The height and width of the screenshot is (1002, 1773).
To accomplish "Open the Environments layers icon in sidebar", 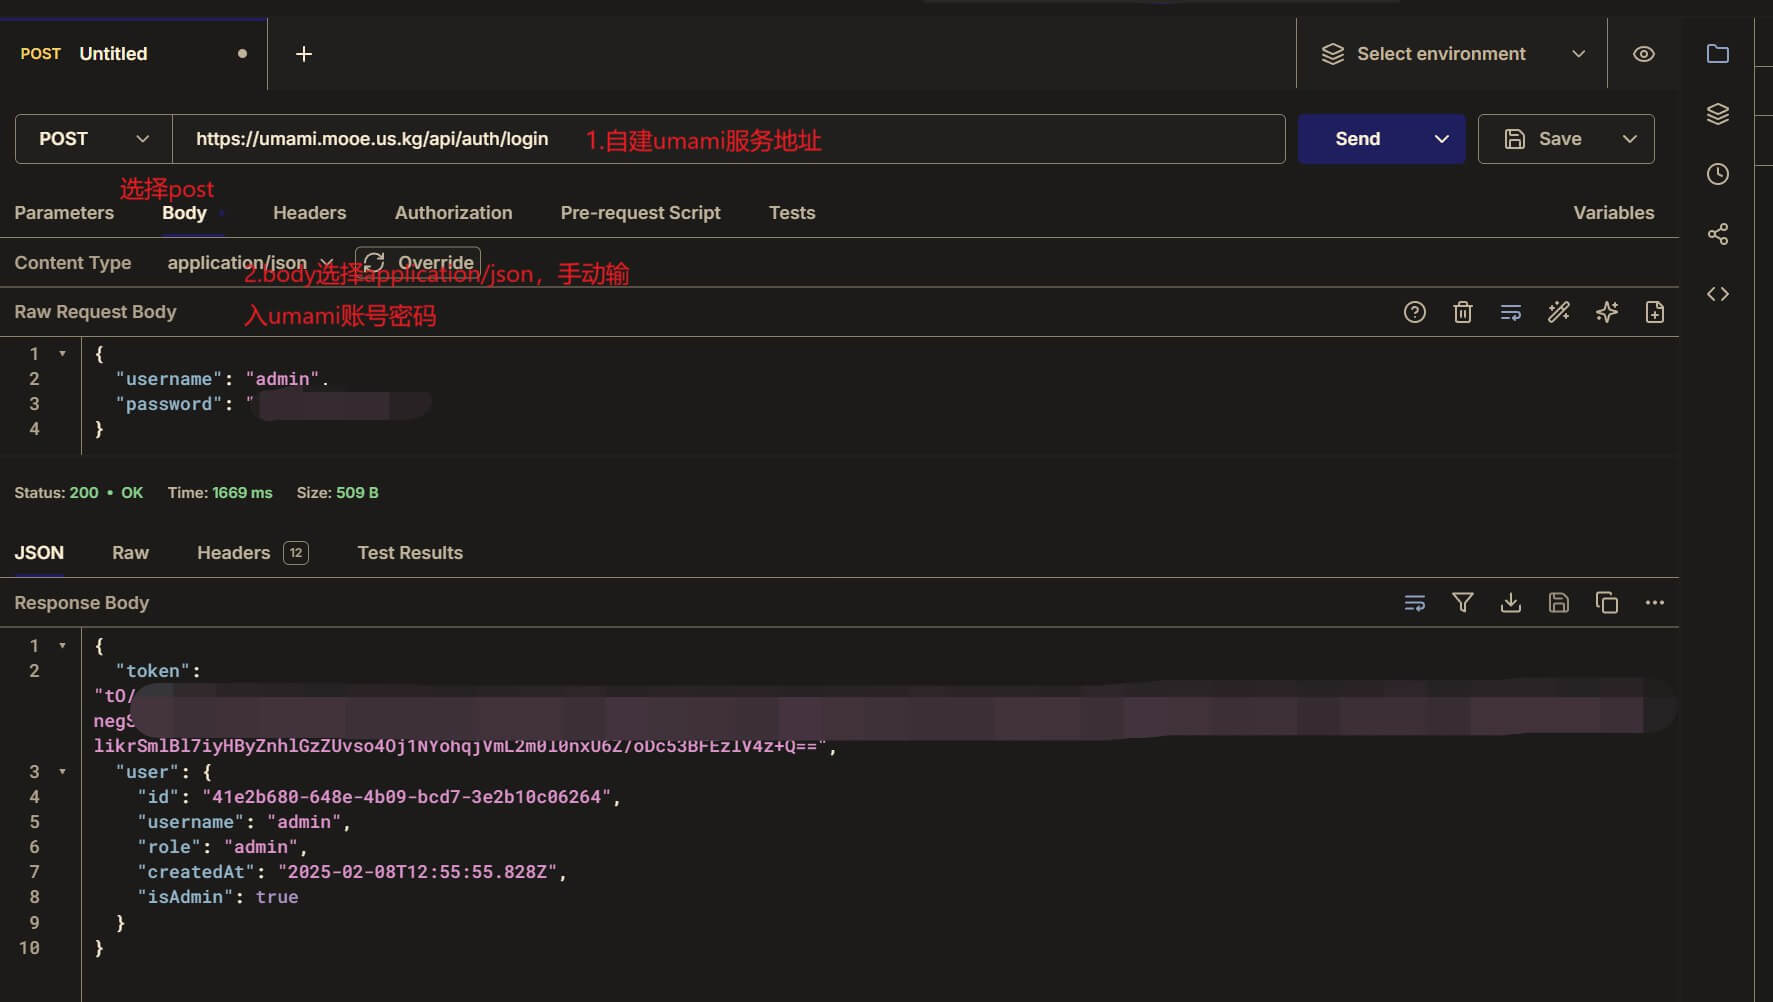I will [x=1717, y=114].
